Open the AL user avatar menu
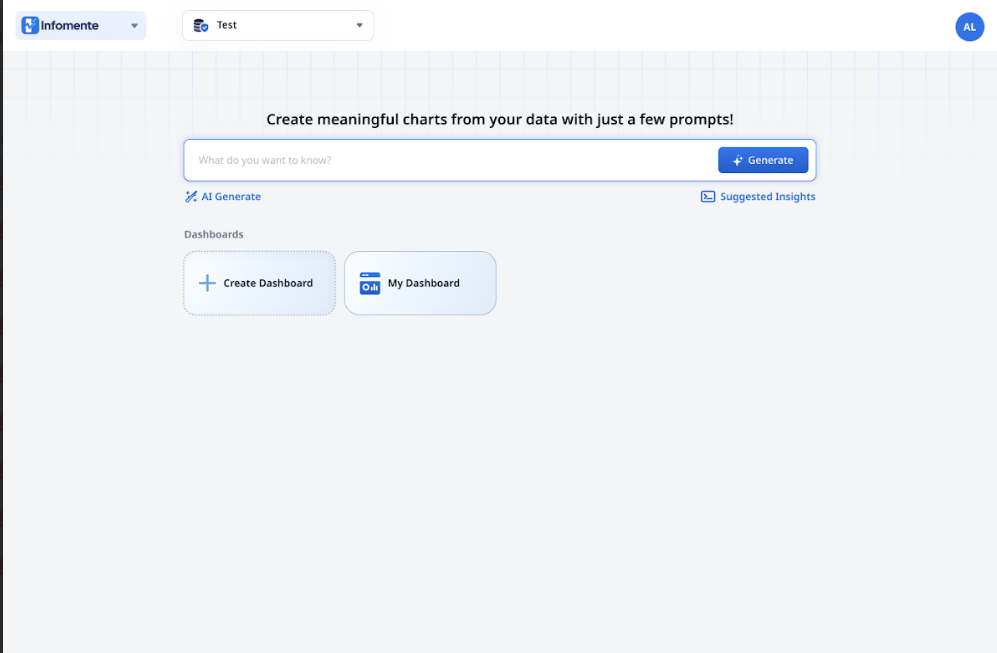Image resolution: width=997 pixels, height=653 pixels. [969, 27]
